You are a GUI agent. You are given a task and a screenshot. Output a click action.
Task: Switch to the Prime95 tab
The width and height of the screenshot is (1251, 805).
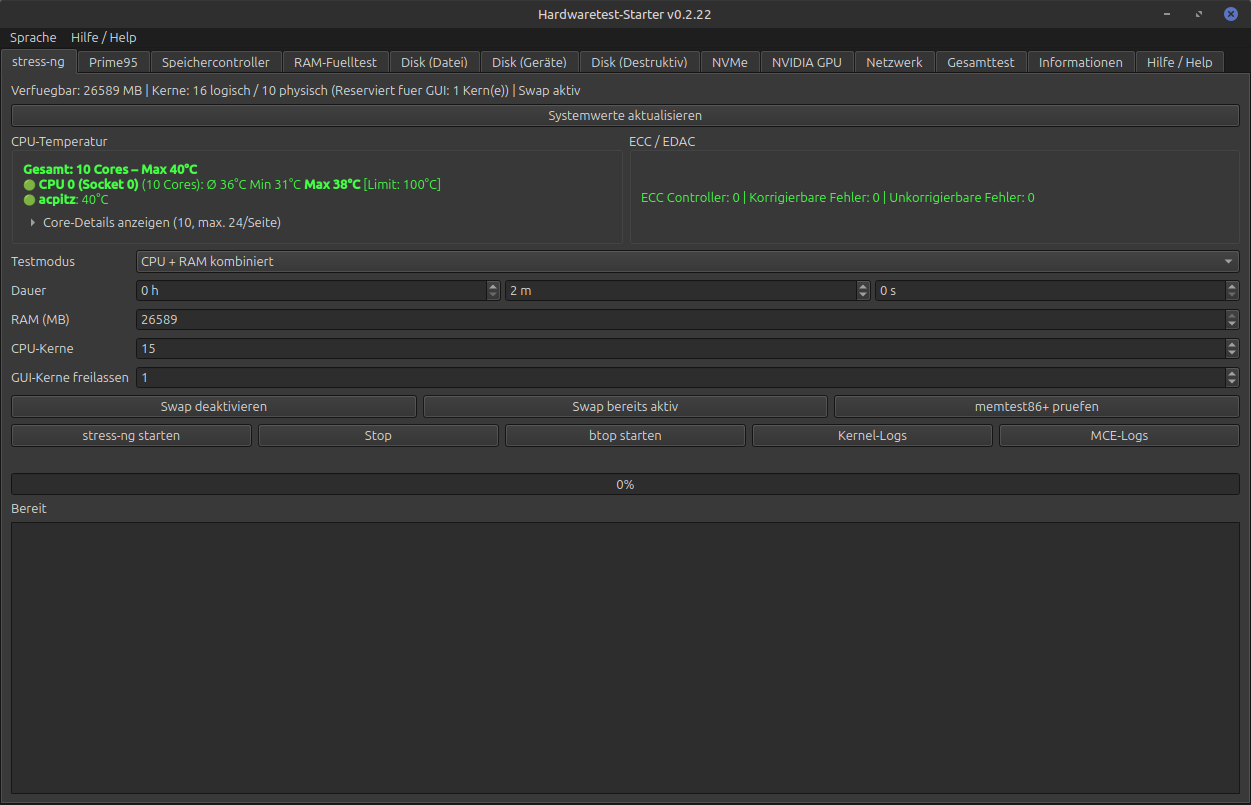(x=113, y=62)
